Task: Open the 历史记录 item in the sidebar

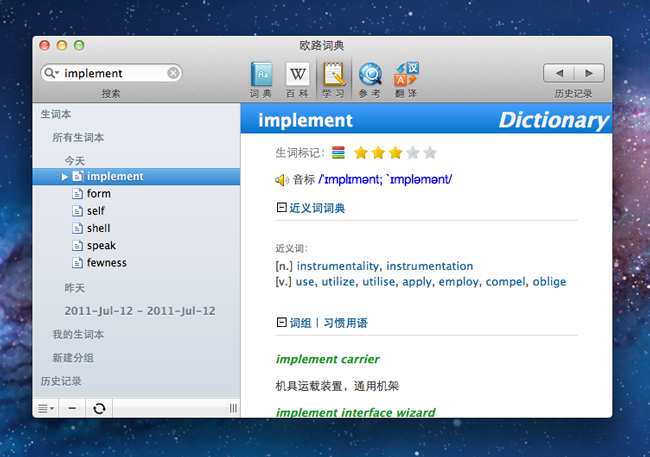Action: 61,381
